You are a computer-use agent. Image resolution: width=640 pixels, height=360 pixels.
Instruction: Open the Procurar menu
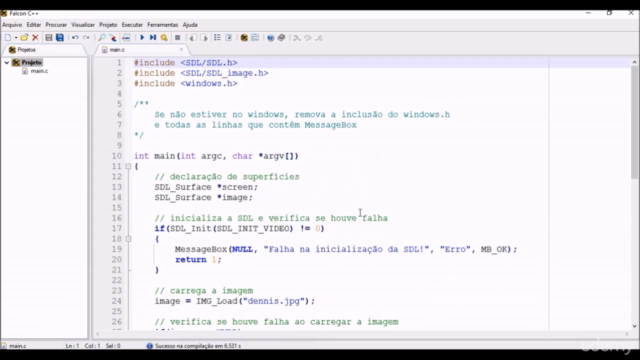[x=56, y=25]
